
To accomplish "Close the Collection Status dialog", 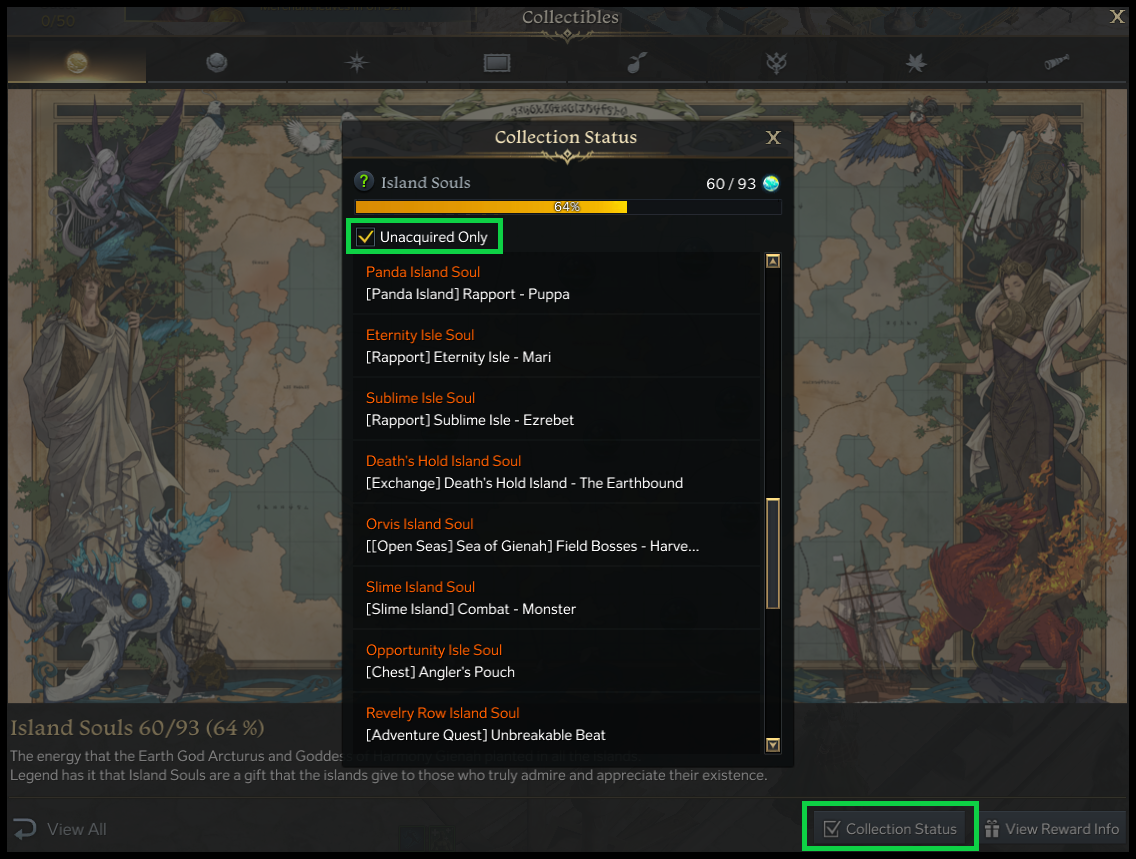I will click(774, 138).
